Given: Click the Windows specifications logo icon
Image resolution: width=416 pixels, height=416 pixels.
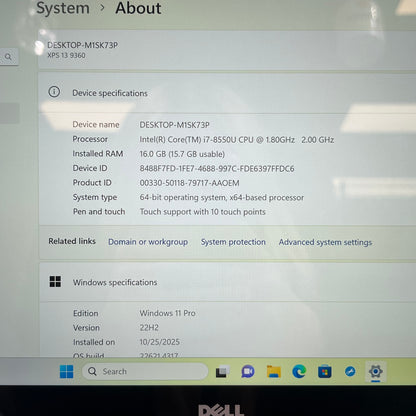Looking at the screenshot, I should [x=55, y=281].
